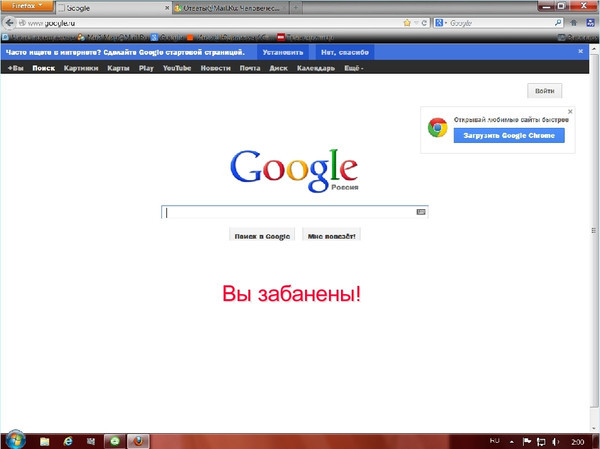Image resolution: width=600 pixels, height=449 pixels.
Task: Click Нет, спасибо in the blue banner
Action: (x=345, y=52)
